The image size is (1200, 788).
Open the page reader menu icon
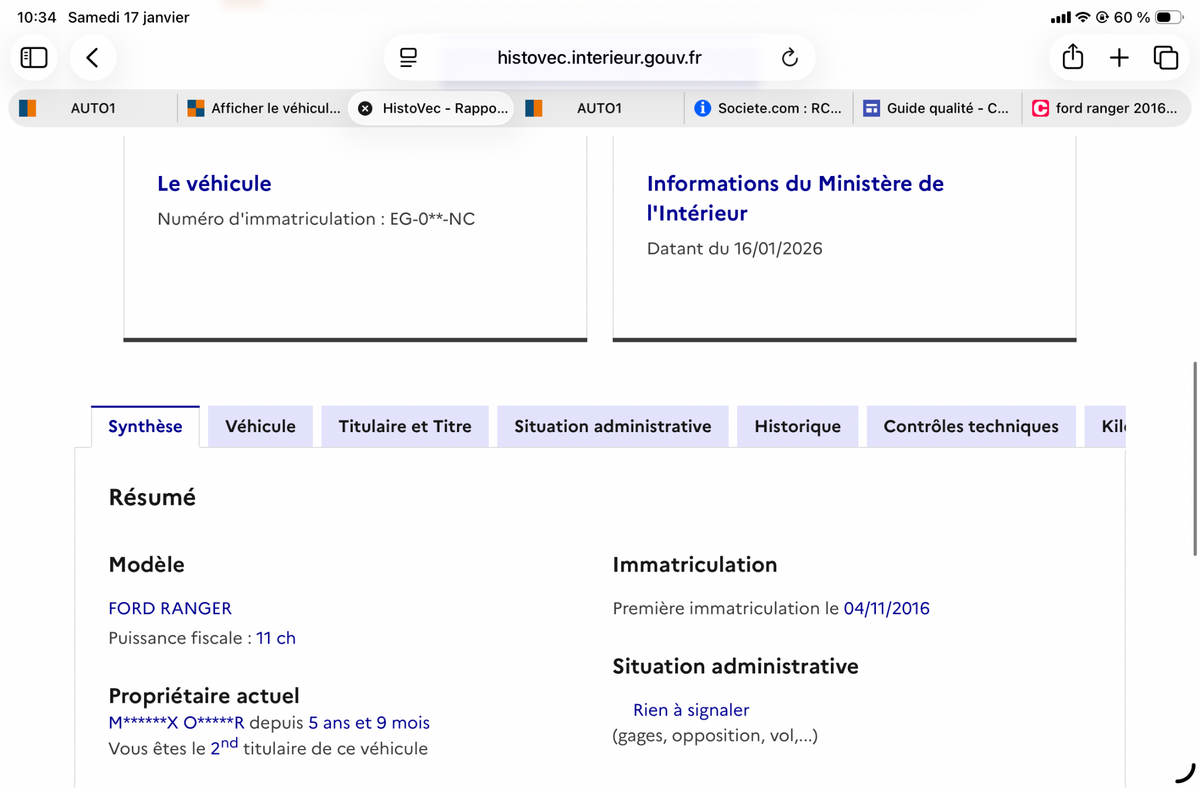click(408, 58)
